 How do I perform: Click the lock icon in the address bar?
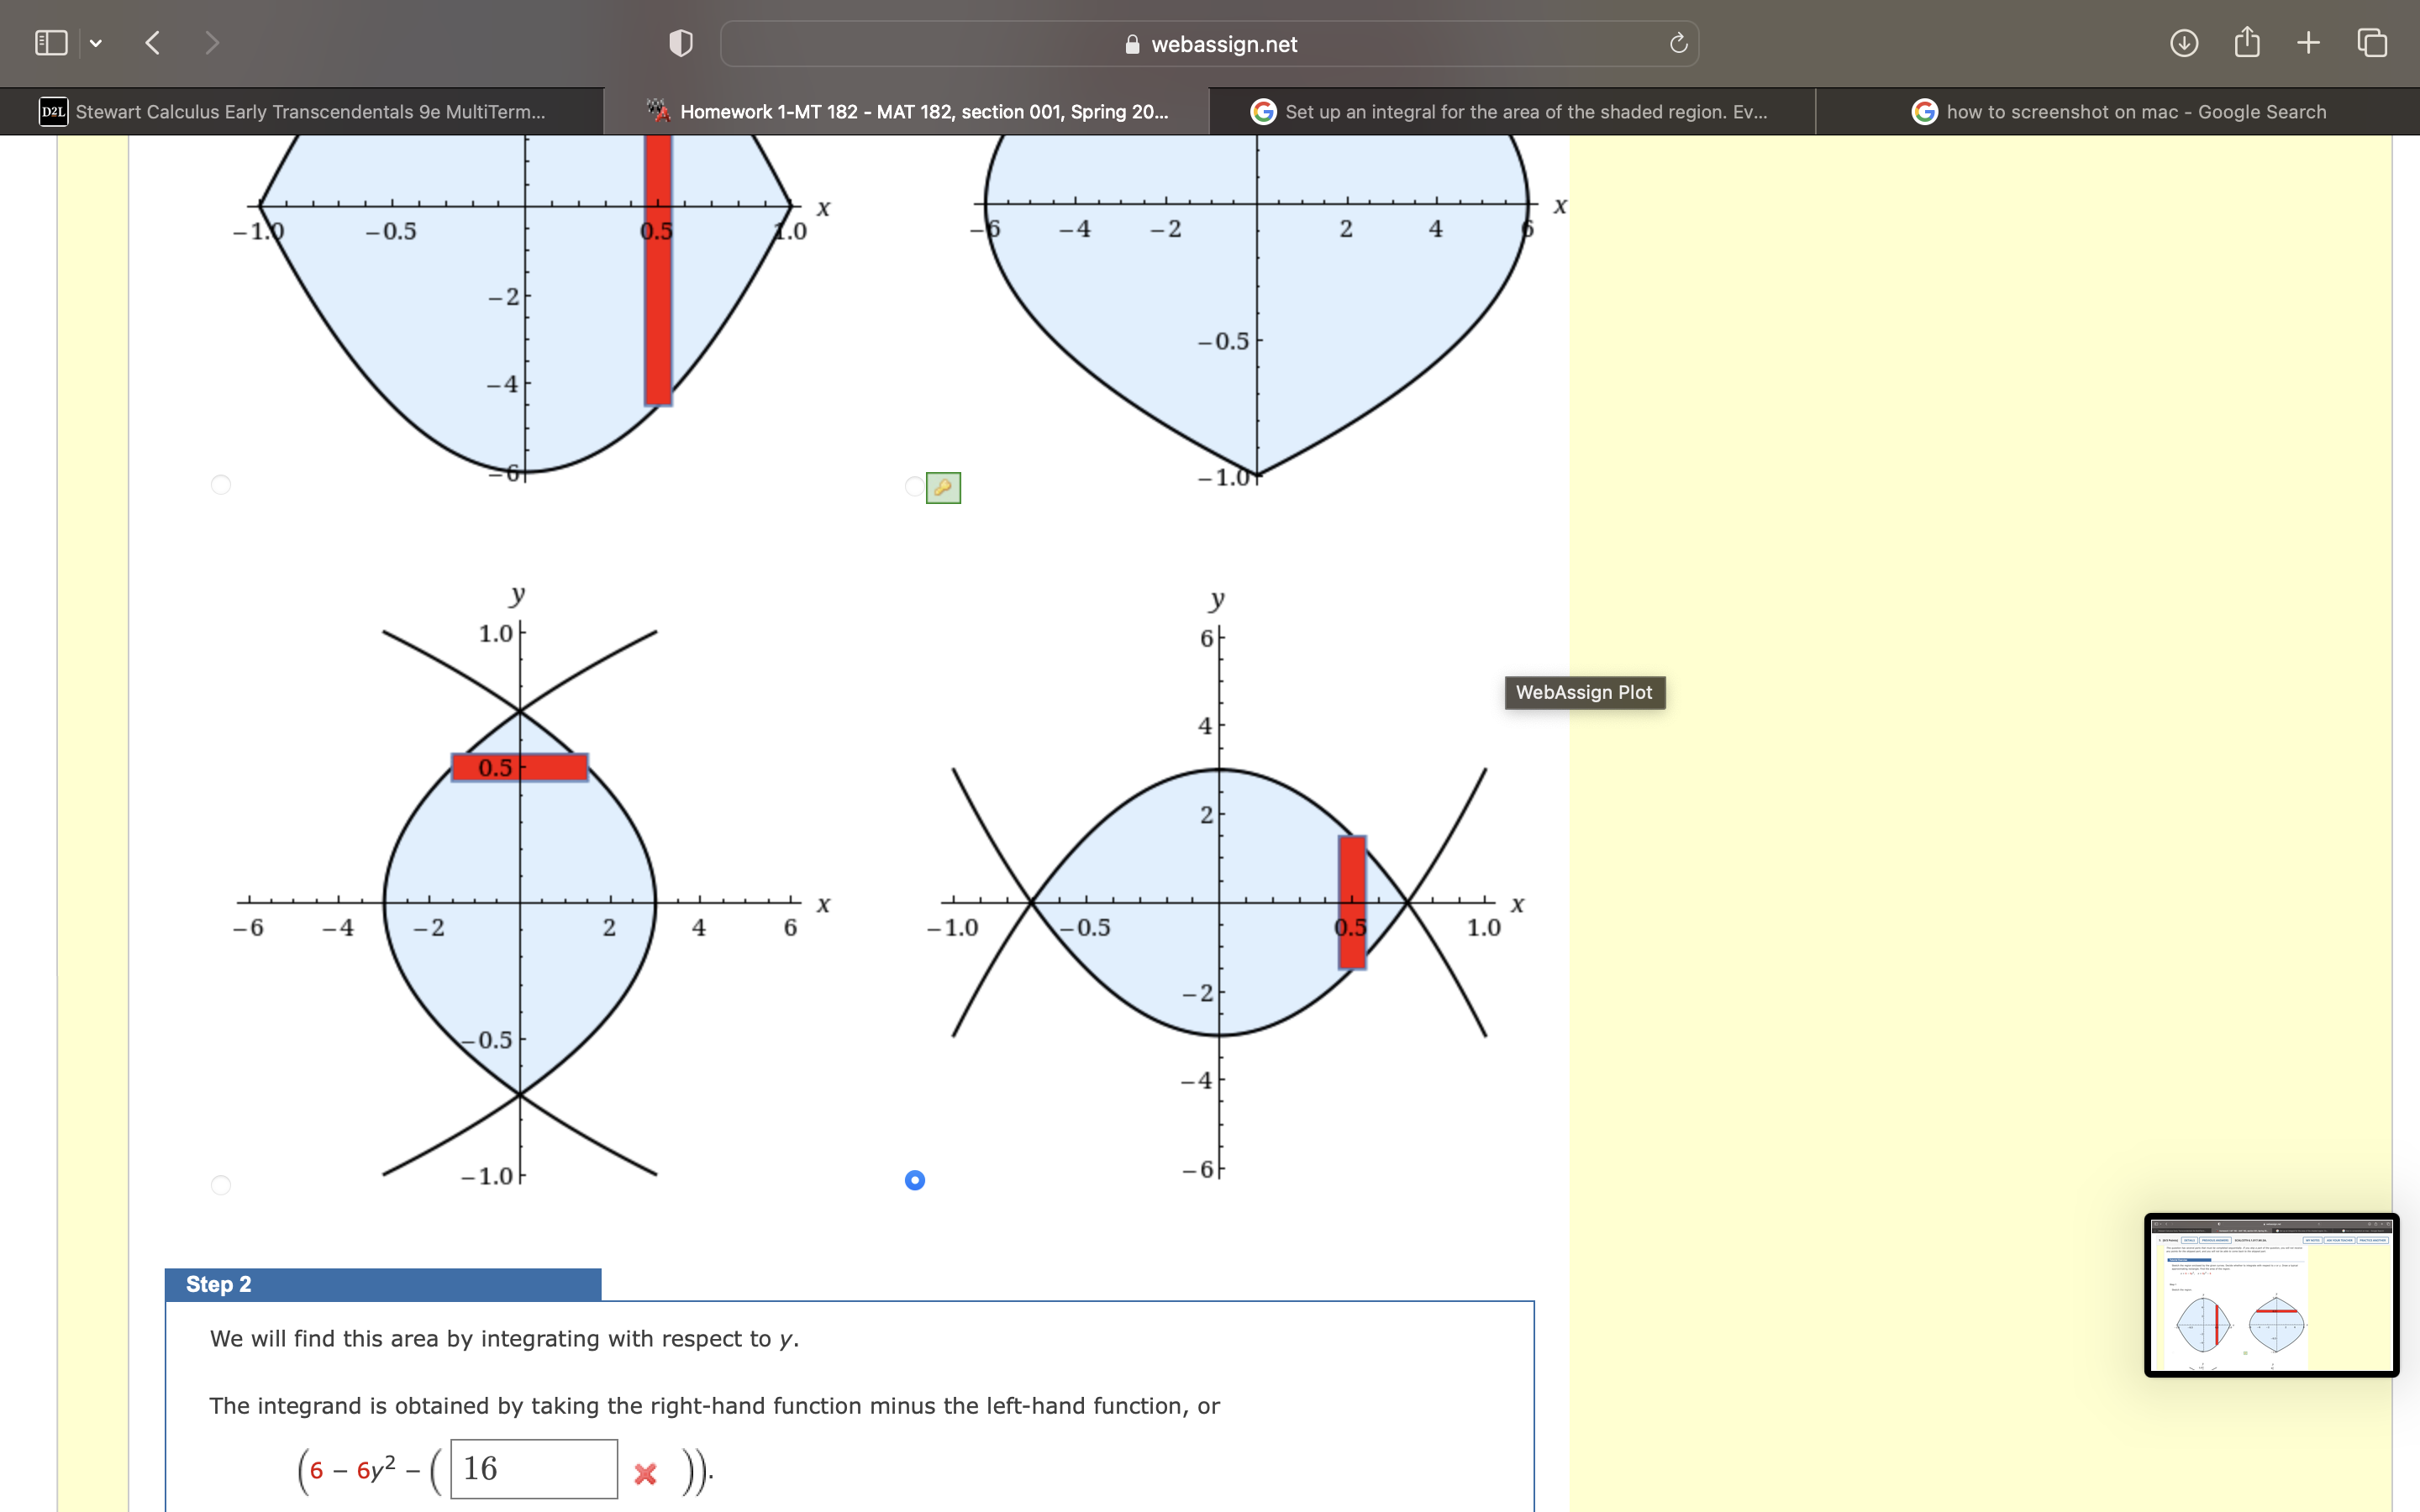tap(1132, 44)
